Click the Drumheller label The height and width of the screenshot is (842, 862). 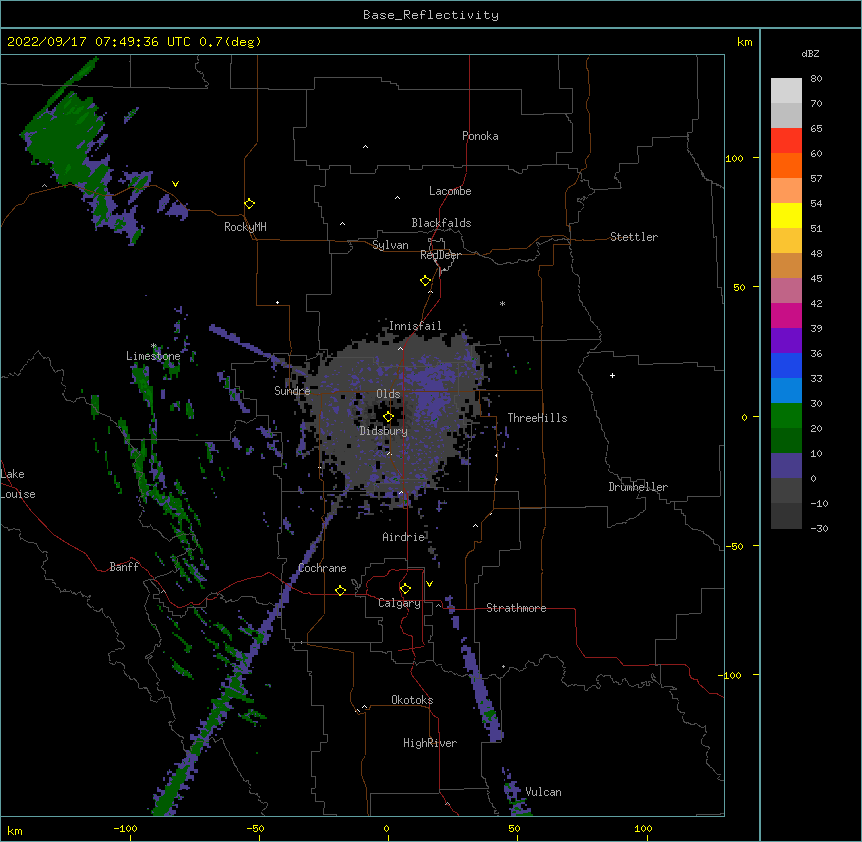pos(638,487)
